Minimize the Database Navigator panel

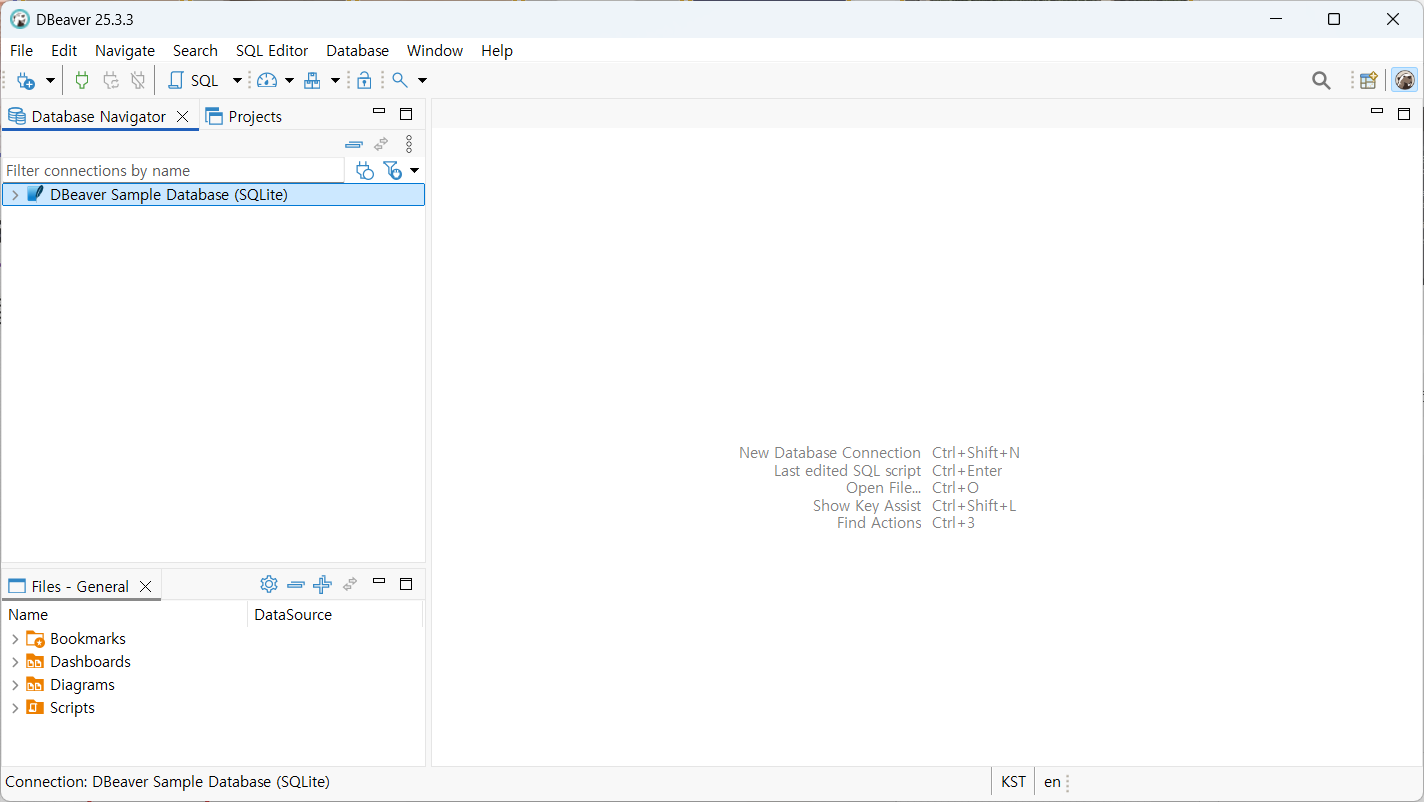click(379, 113)
